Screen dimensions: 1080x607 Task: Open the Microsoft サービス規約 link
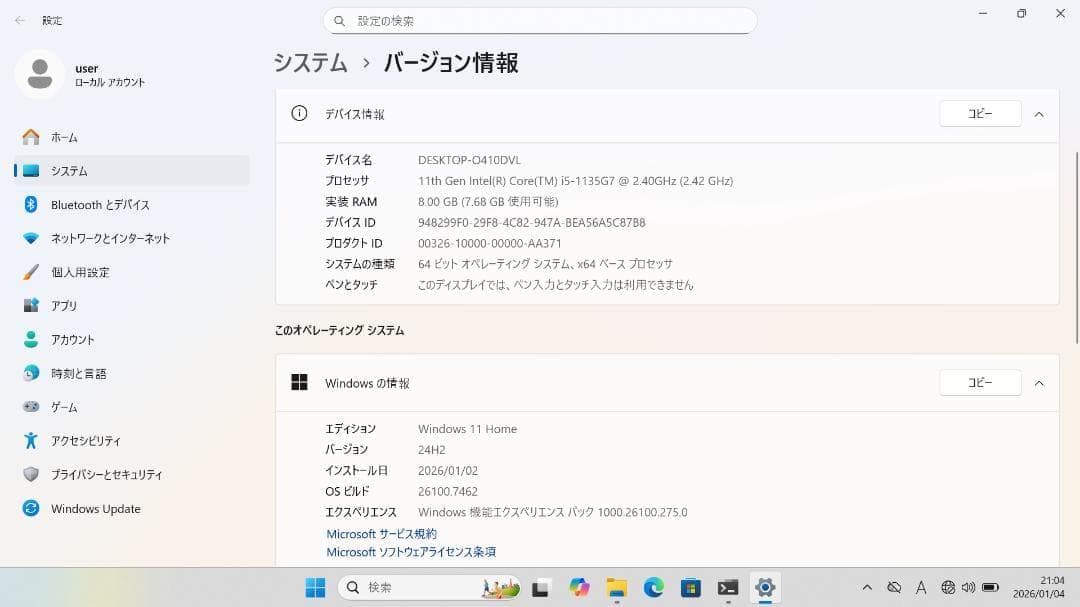[x=380, y=533]
